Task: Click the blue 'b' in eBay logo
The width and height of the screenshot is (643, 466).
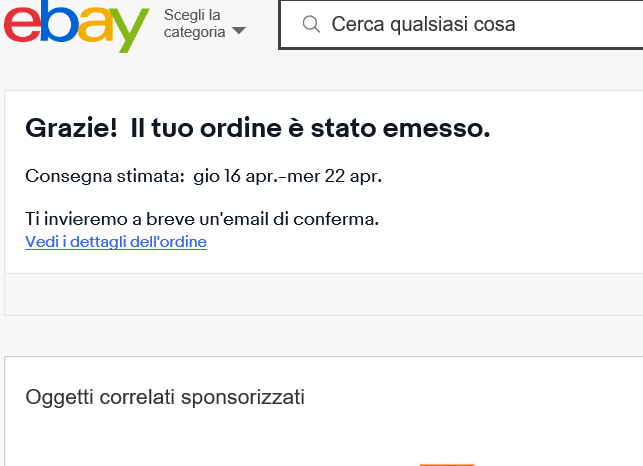Action: [x=59, y=21]
